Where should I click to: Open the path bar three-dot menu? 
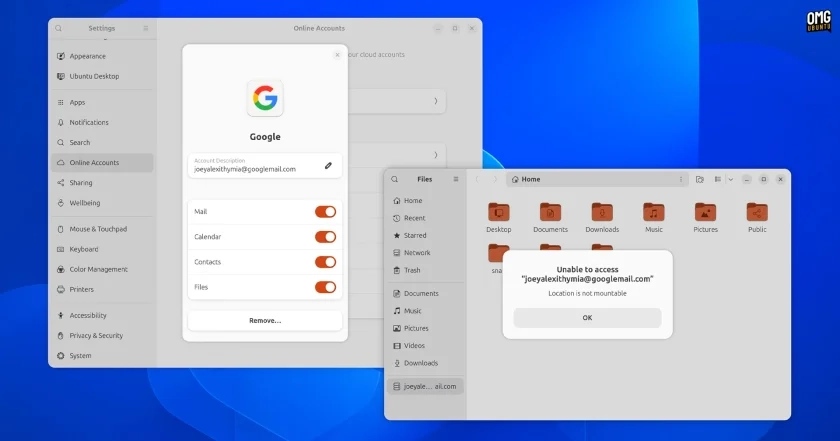[x=681, y=180]
